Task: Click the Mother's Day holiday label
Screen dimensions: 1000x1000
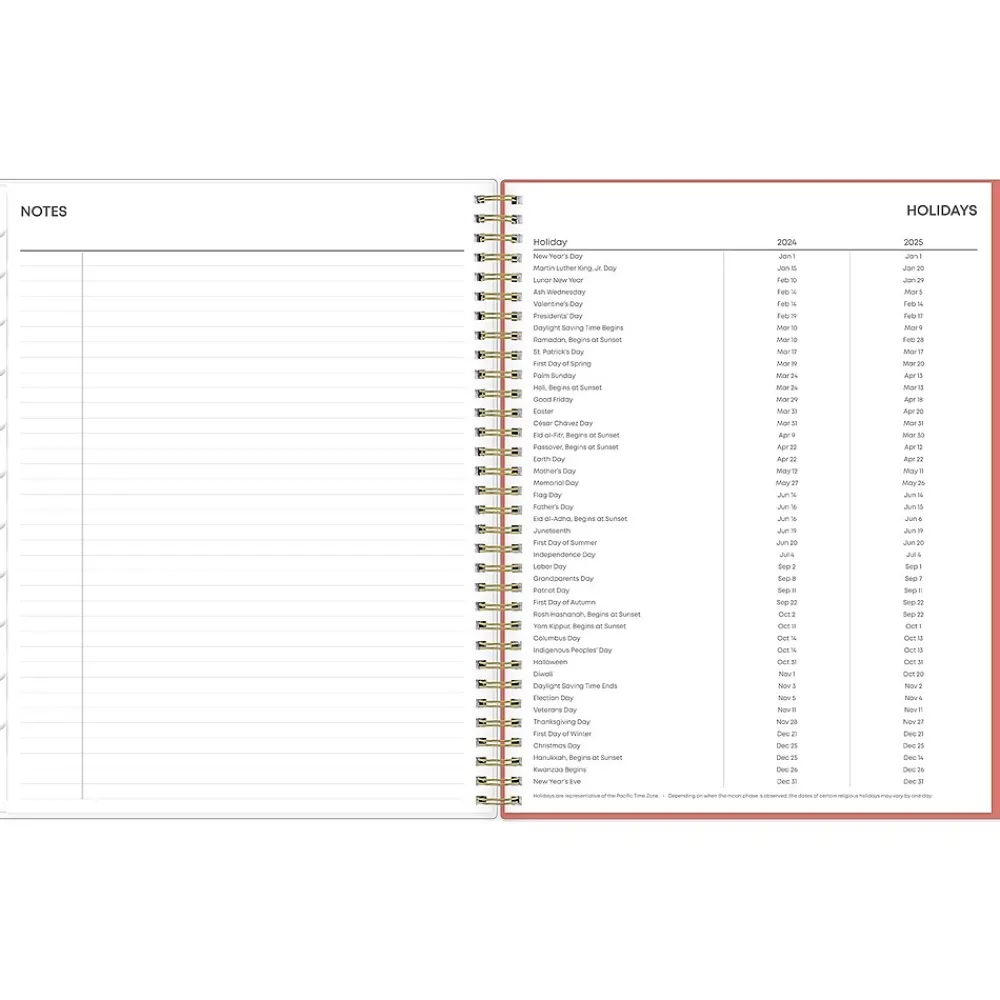Action: tap(555, 471)
